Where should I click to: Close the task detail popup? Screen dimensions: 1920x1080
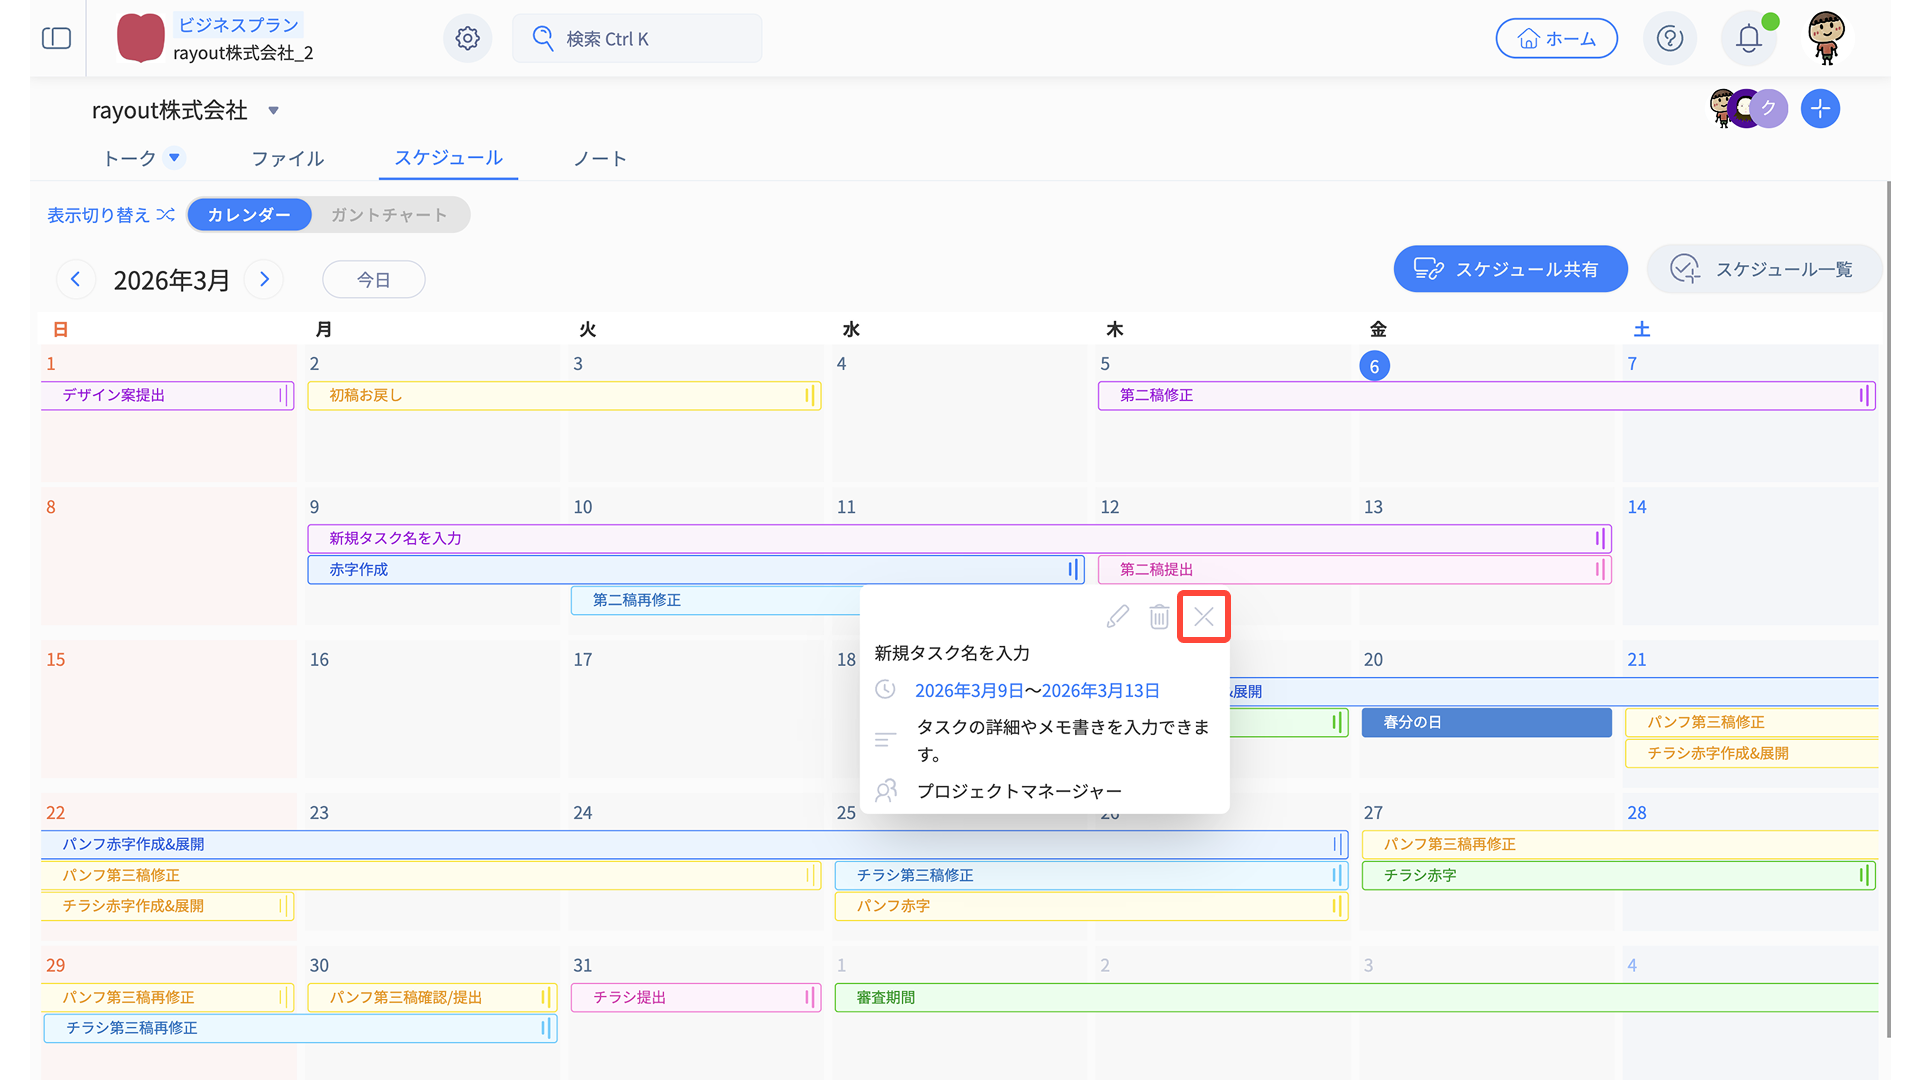[x=1203, y=617]
